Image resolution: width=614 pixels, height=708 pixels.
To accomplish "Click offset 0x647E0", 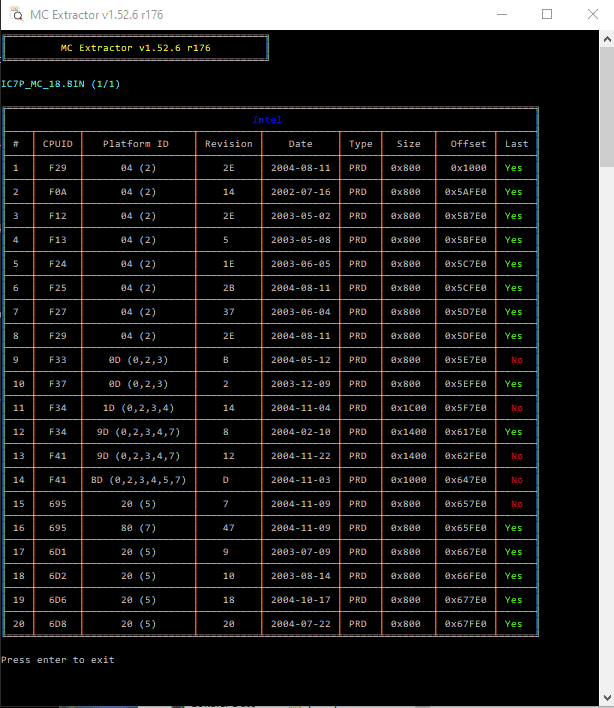I will pyautogui.click(x=465, y=480).
